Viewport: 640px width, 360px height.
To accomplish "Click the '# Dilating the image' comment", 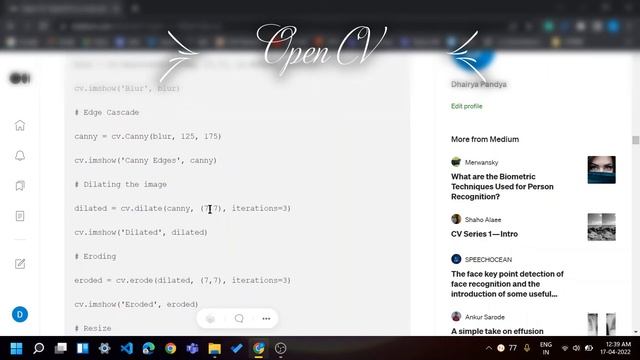I will [120, 184].
